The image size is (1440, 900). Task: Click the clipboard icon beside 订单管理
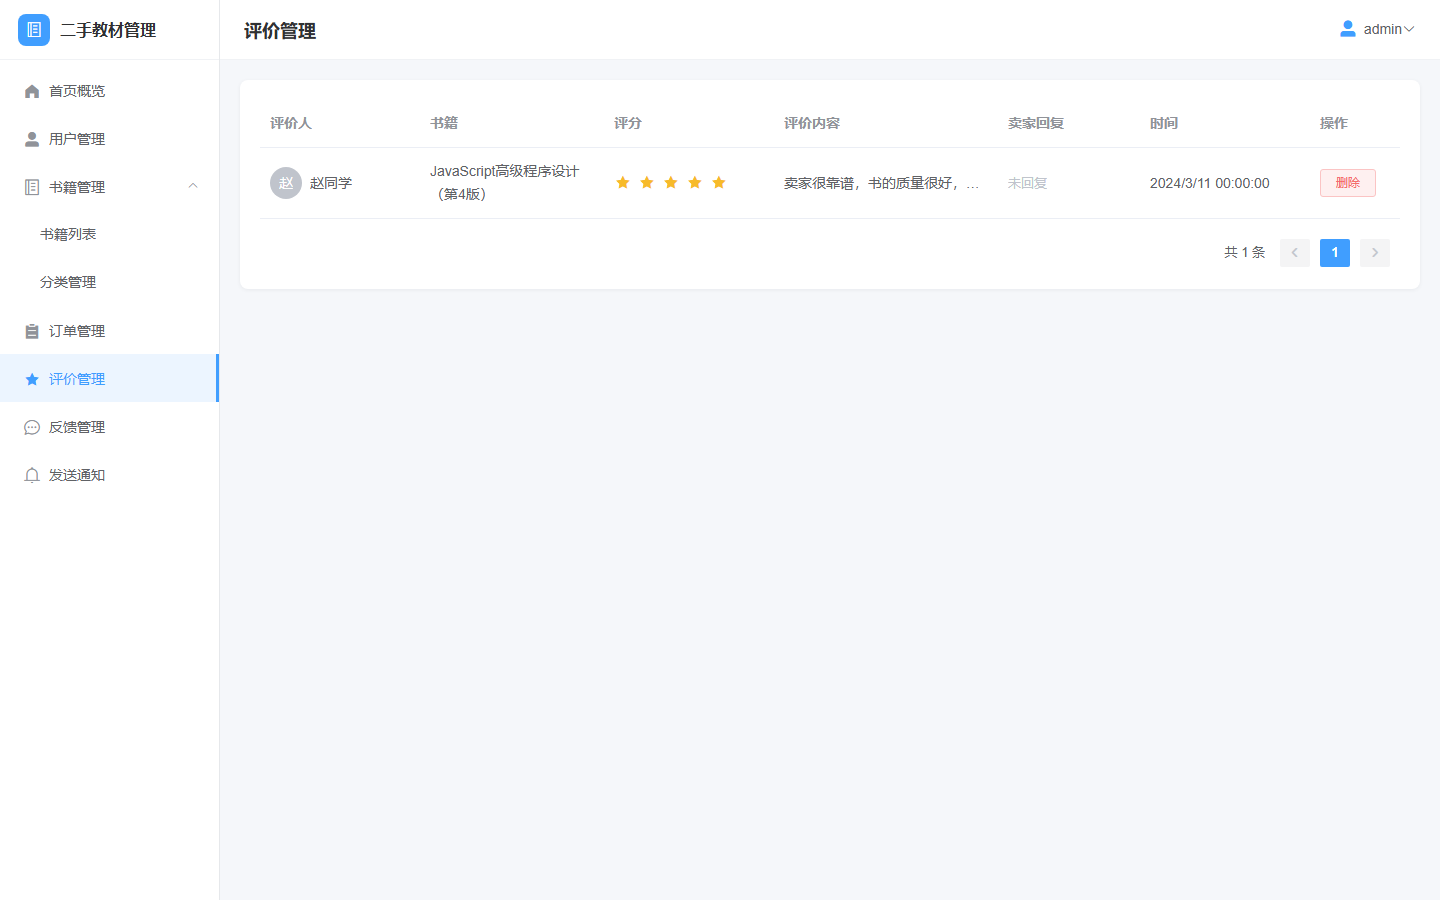tap(32, 331)
